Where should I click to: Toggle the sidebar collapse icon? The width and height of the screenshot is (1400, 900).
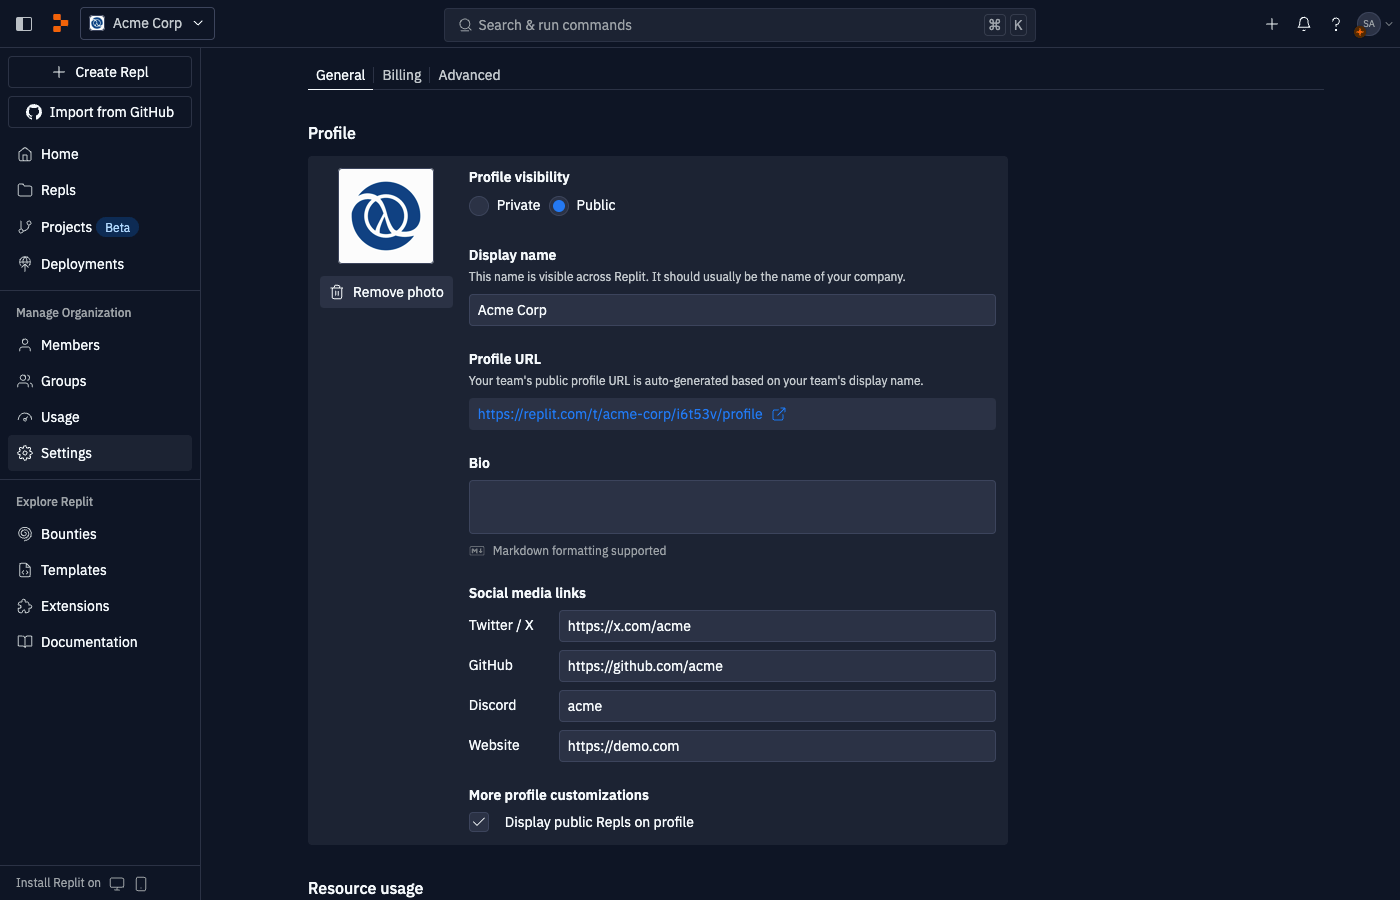24,24
